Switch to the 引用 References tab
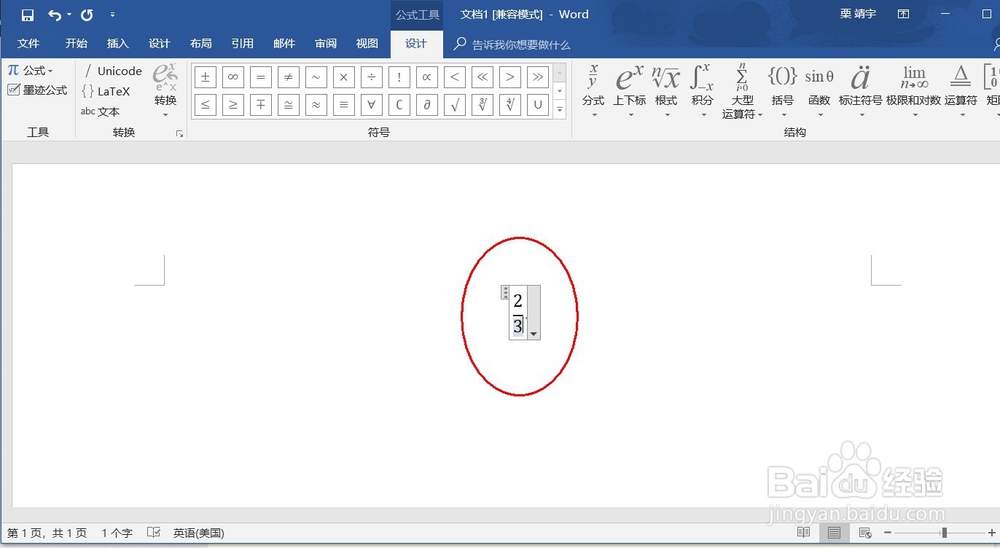The image size is (1000, 548). click(242, 43)
